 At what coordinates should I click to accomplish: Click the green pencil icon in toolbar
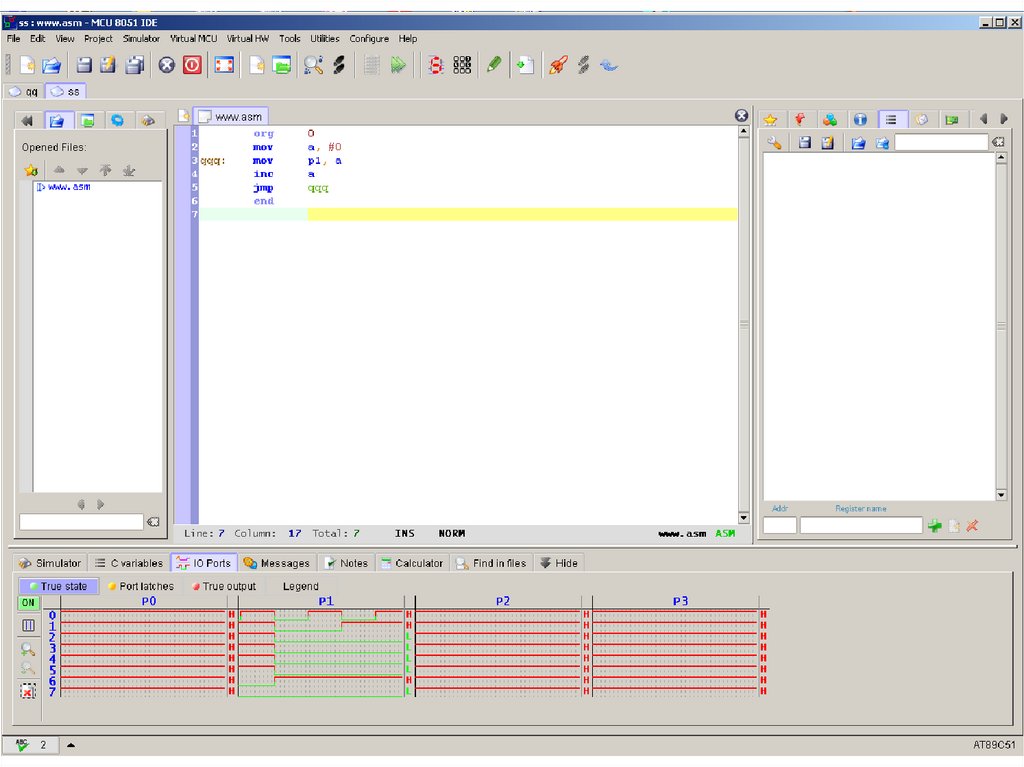493,65
